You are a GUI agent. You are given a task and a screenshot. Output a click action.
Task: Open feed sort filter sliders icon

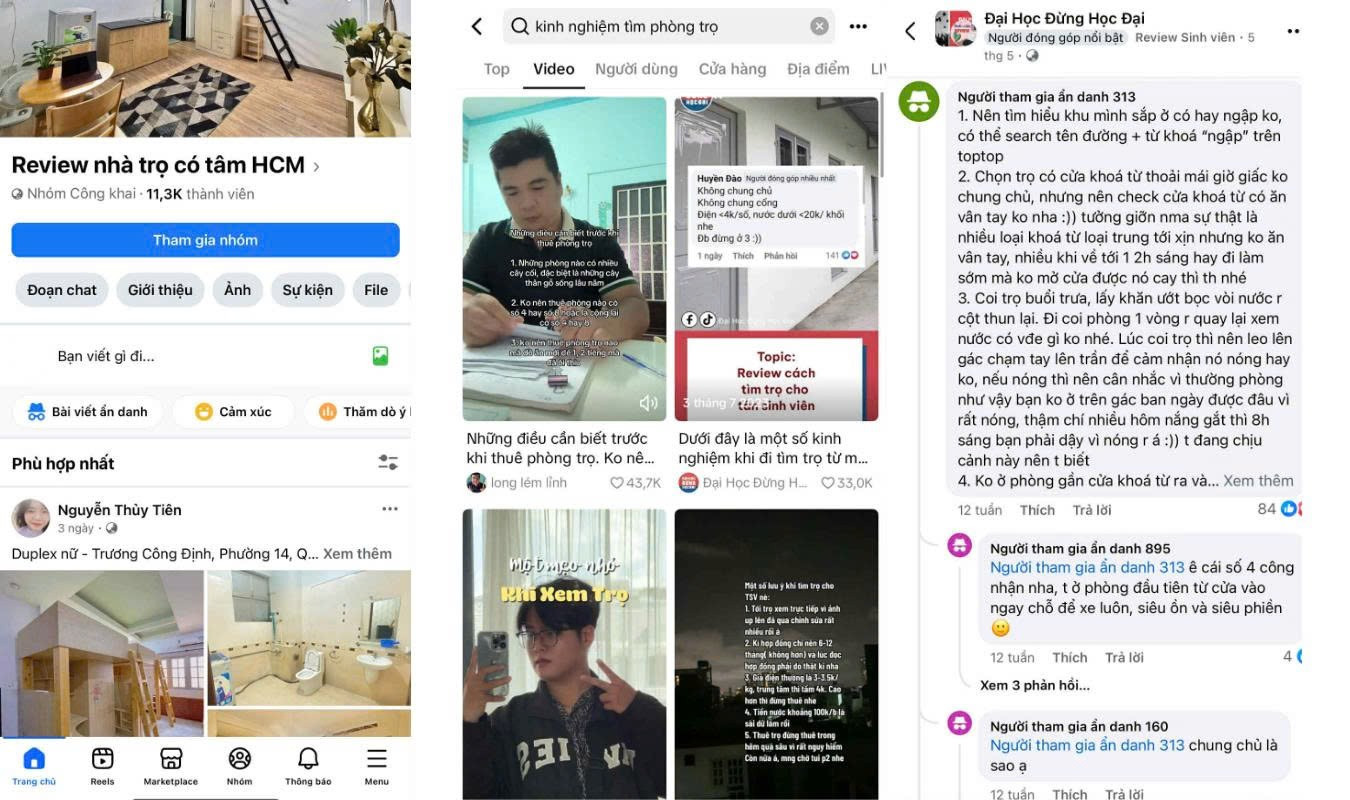[x=388, y=462]
